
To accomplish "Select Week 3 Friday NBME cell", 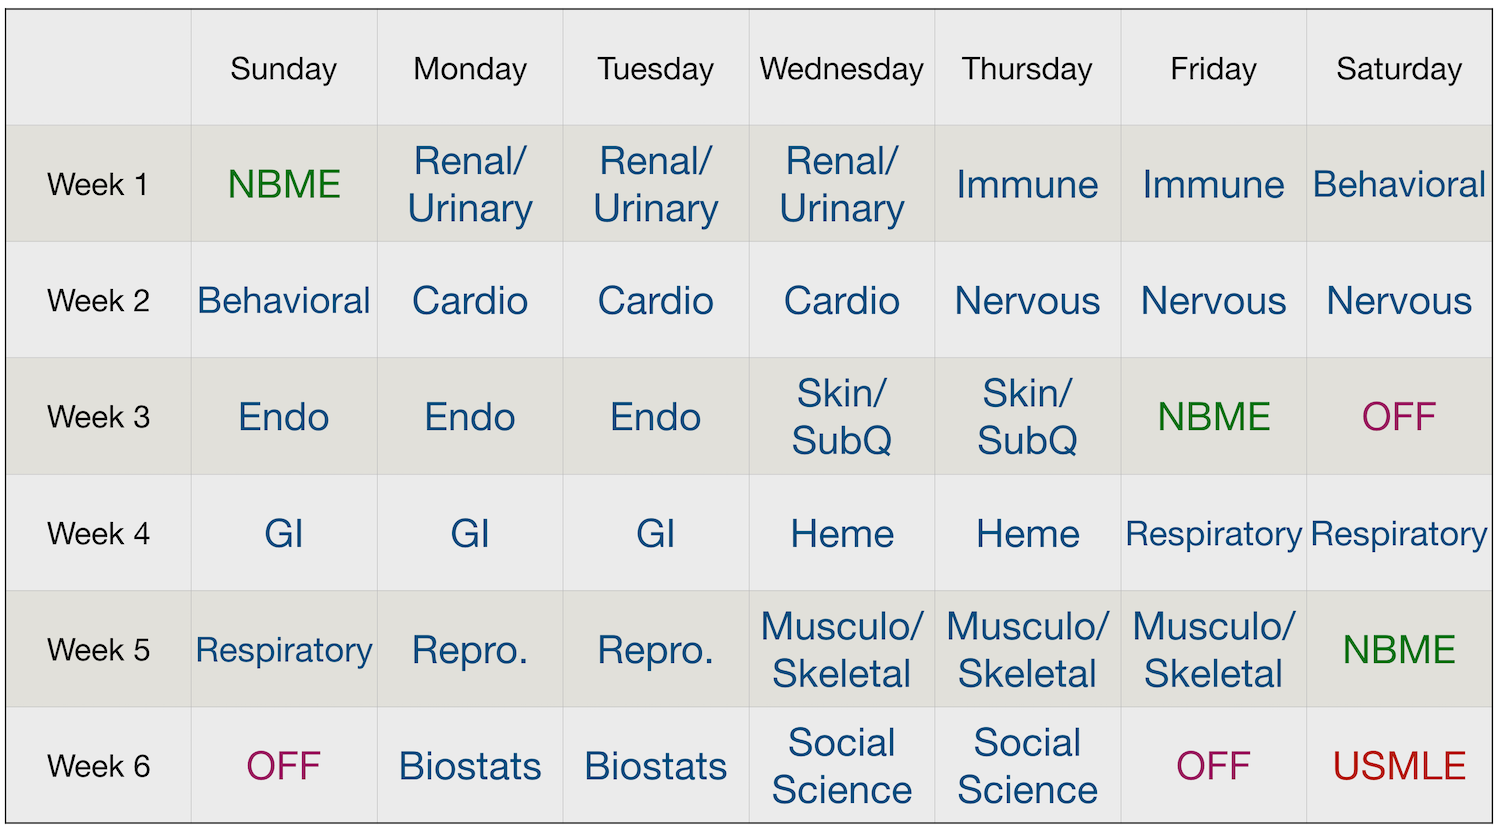I will click(1213, 417).
